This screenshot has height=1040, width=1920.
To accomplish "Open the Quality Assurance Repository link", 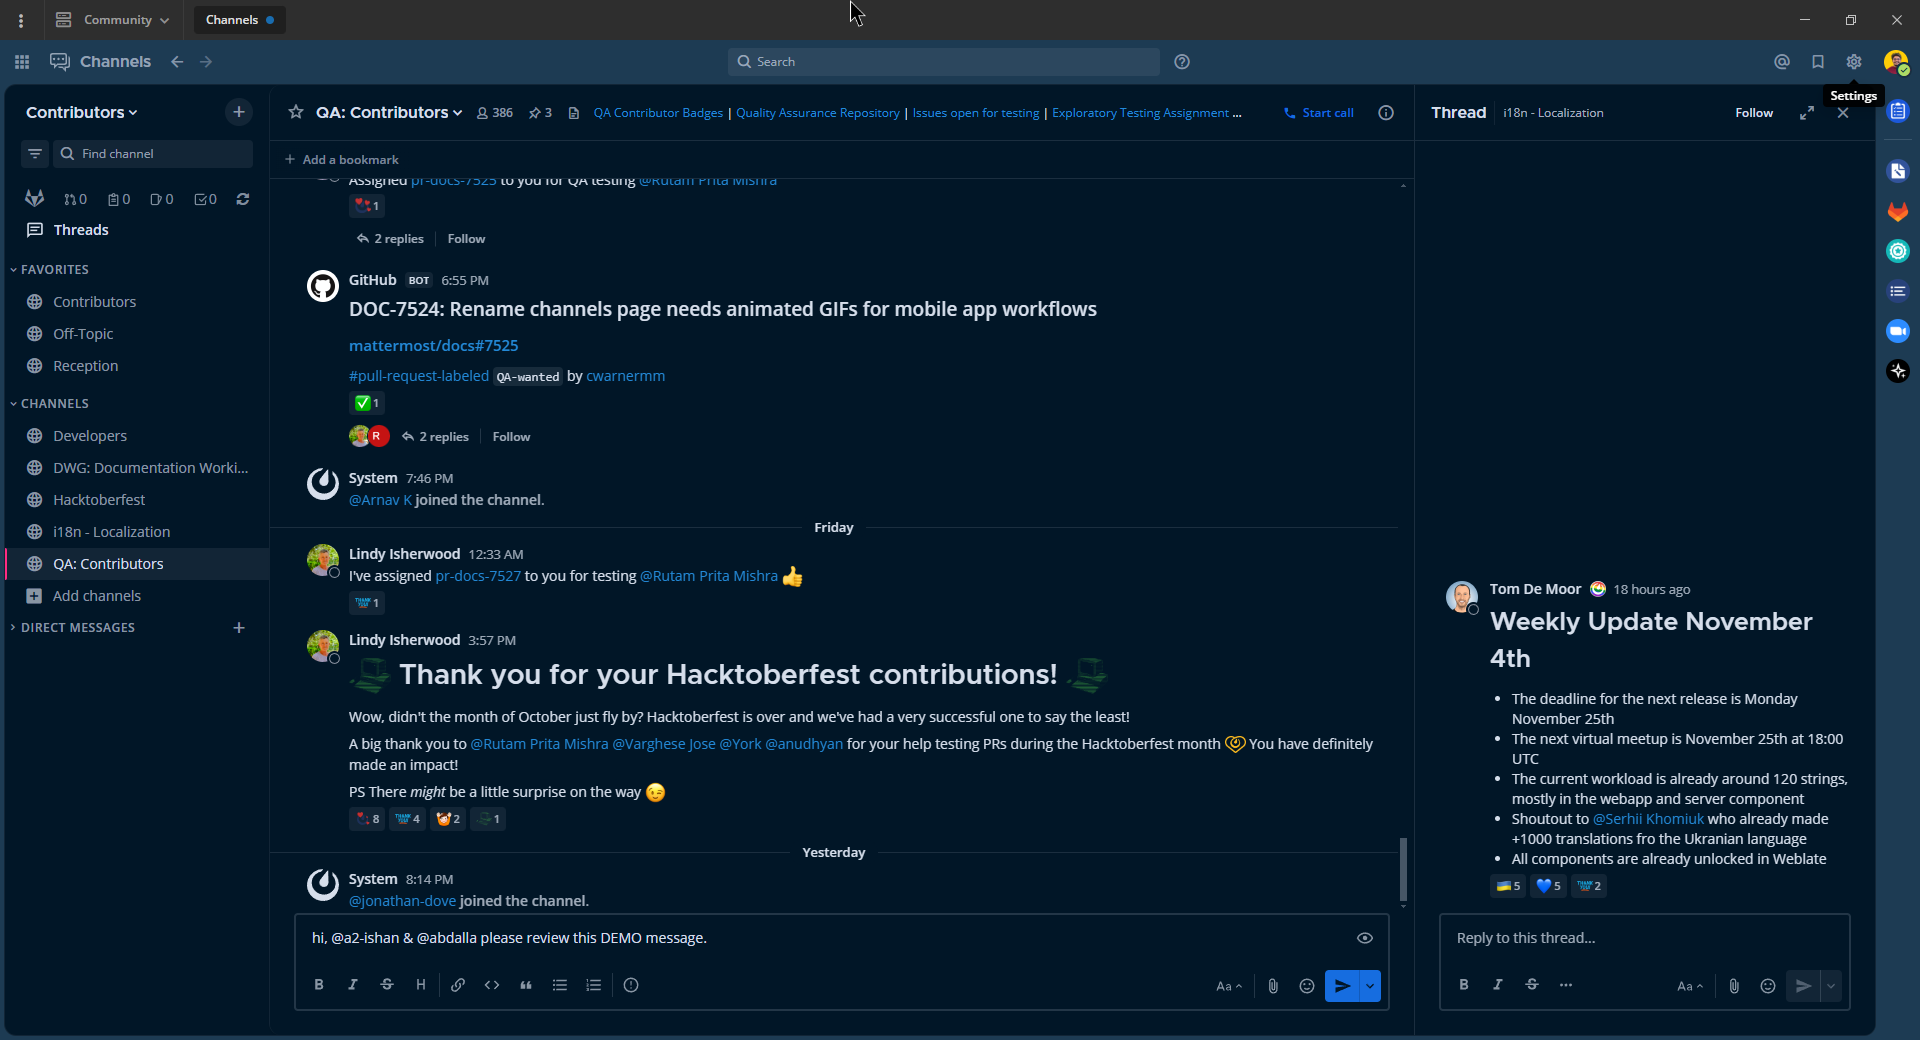I will coord(817,112).
